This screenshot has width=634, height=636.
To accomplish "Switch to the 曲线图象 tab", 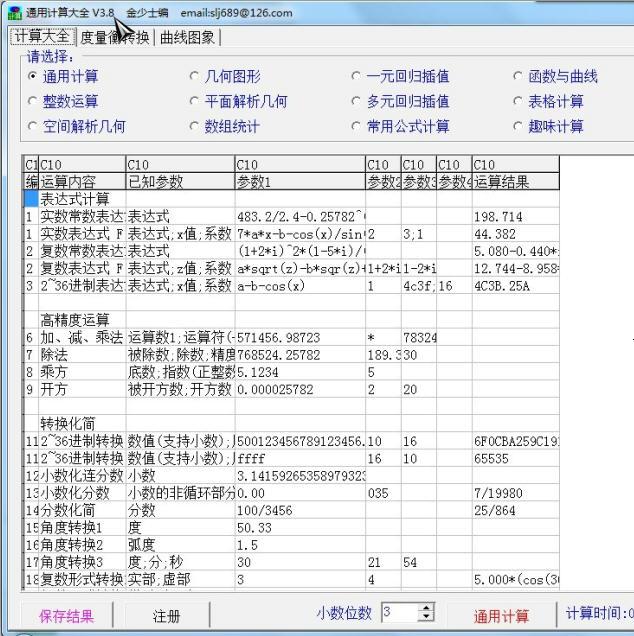I will [187, 37].
